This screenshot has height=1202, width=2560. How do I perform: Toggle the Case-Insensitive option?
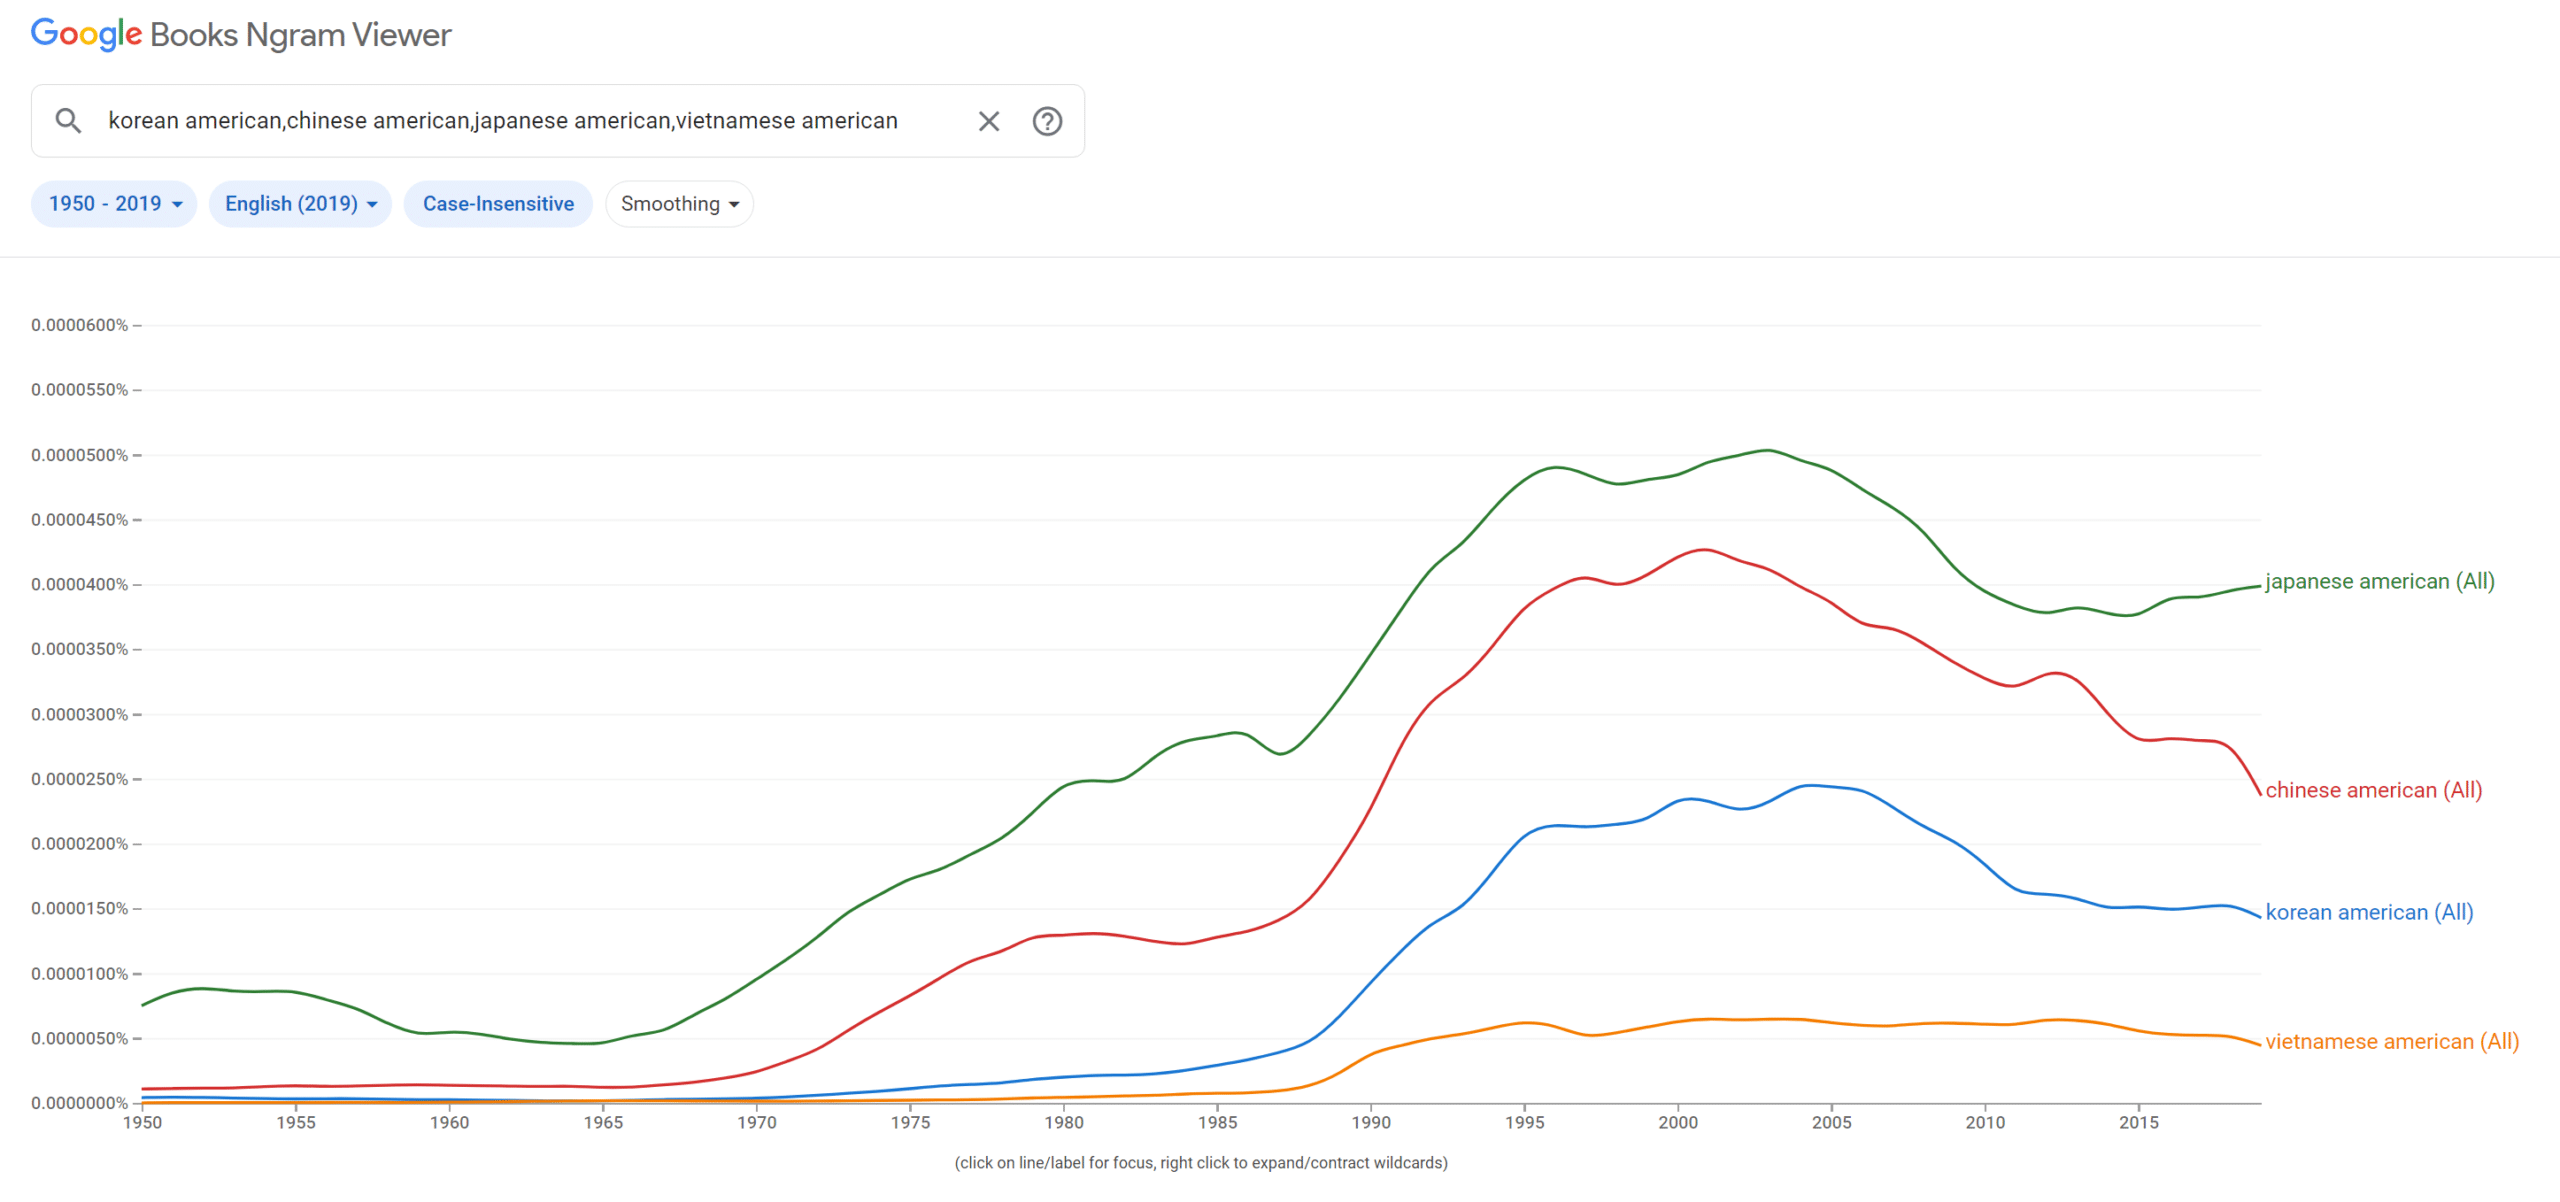coord(497,203)
